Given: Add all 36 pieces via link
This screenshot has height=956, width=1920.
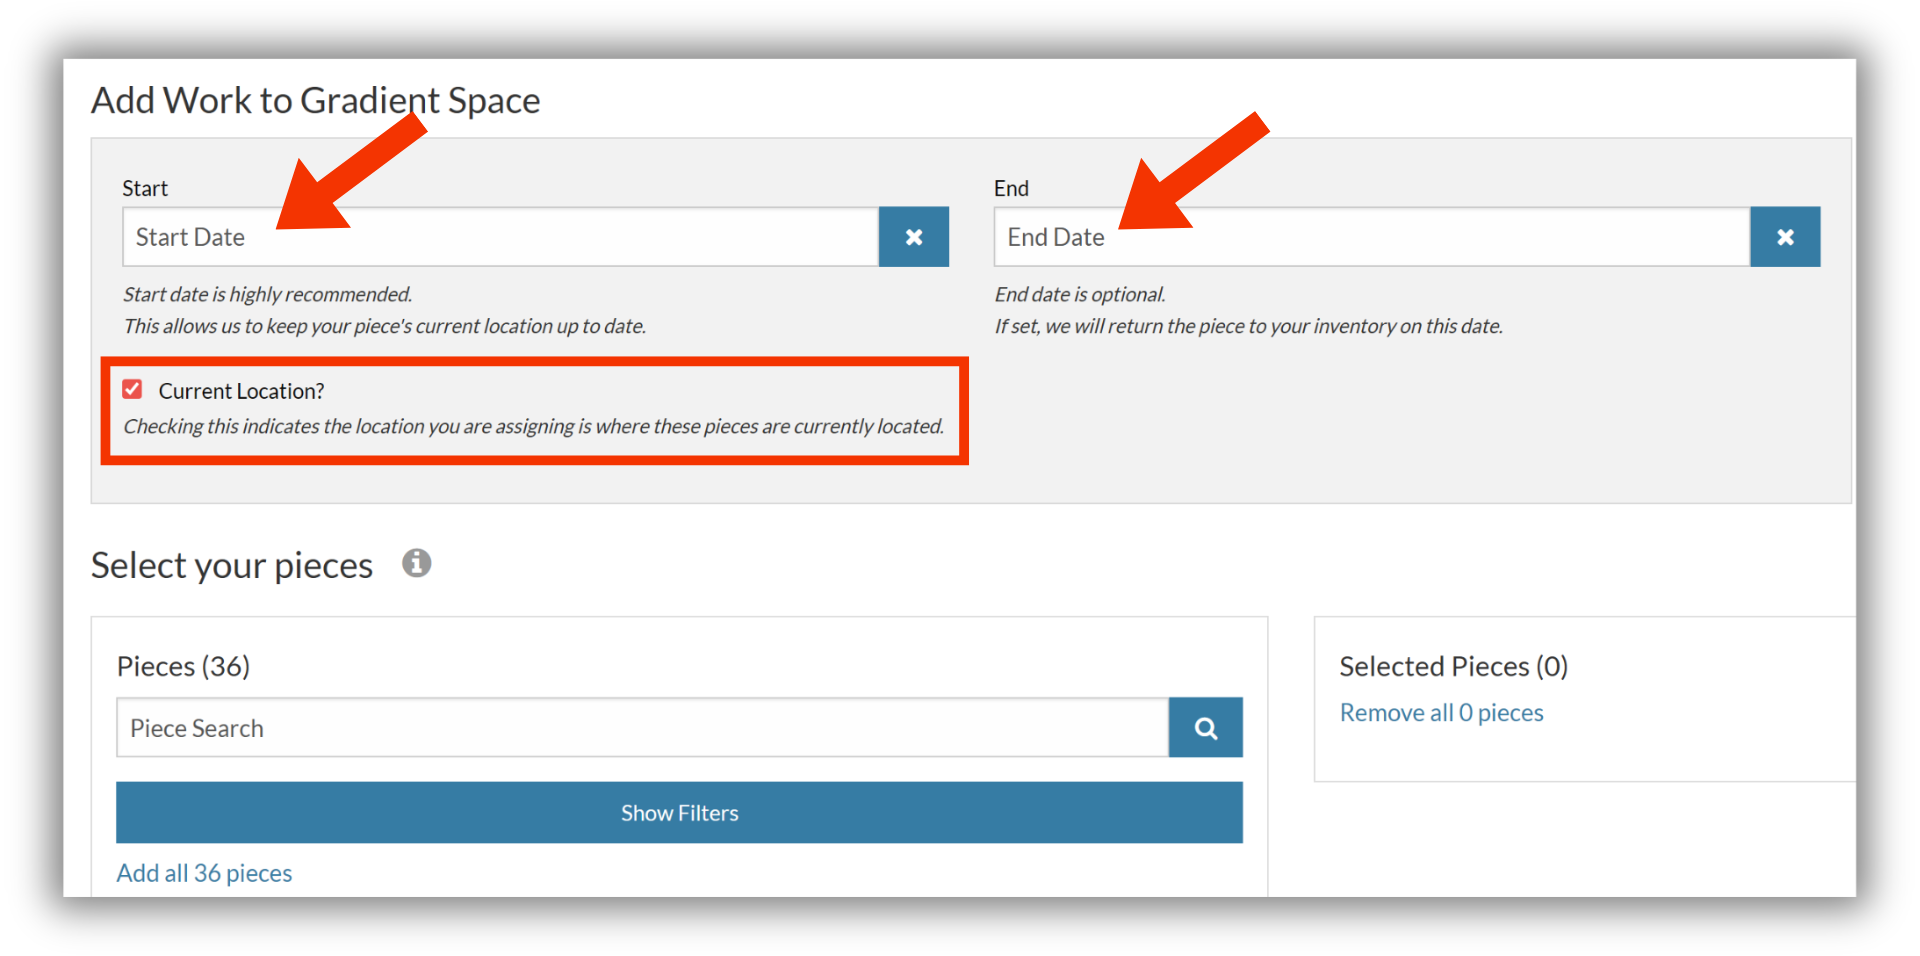Looking at the screenshot, I should tap(204, 873).
